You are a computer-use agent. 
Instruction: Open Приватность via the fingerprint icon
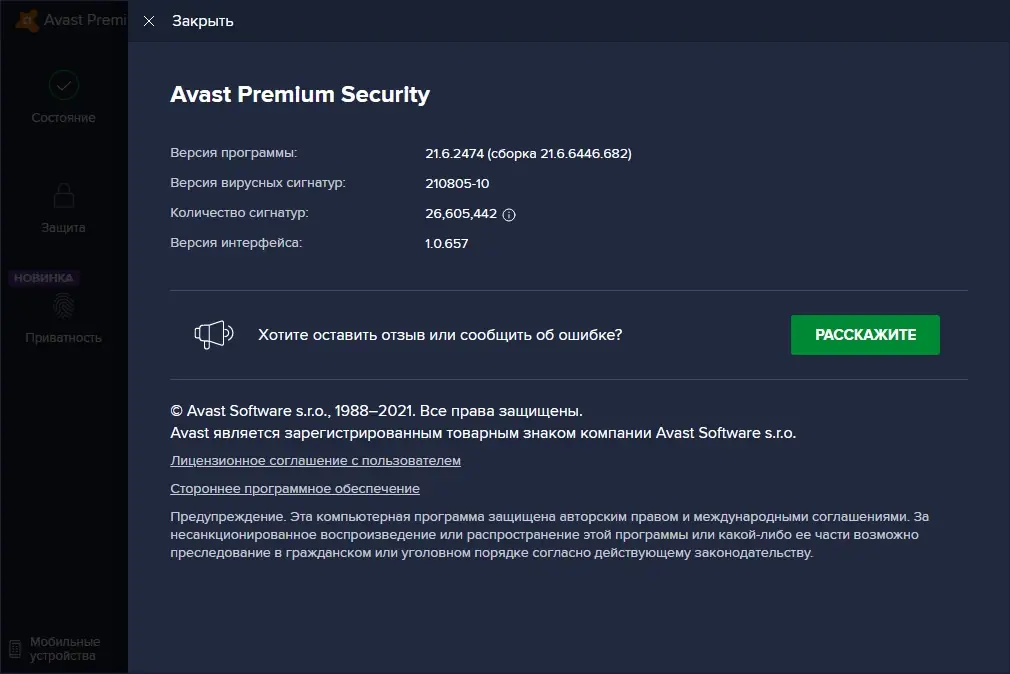click(63, 306)
